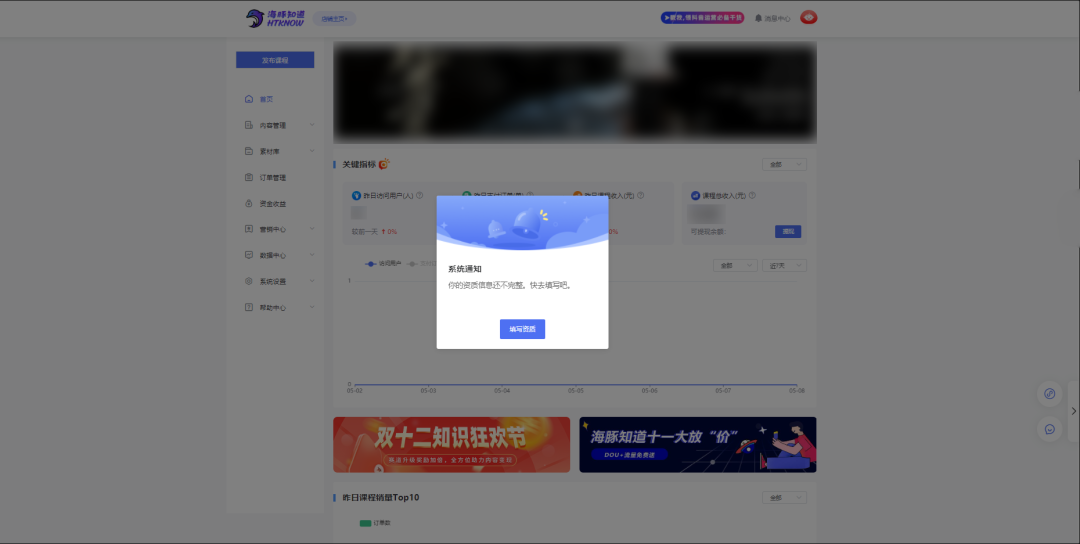Click the 素材库 folder icon
Image resolution: width=1080 pixels, height=544 pixels.
coord(249,151)
